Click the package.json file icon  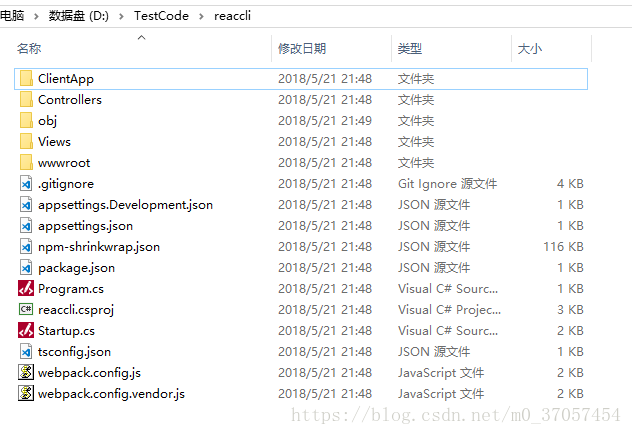pos(26,267)
